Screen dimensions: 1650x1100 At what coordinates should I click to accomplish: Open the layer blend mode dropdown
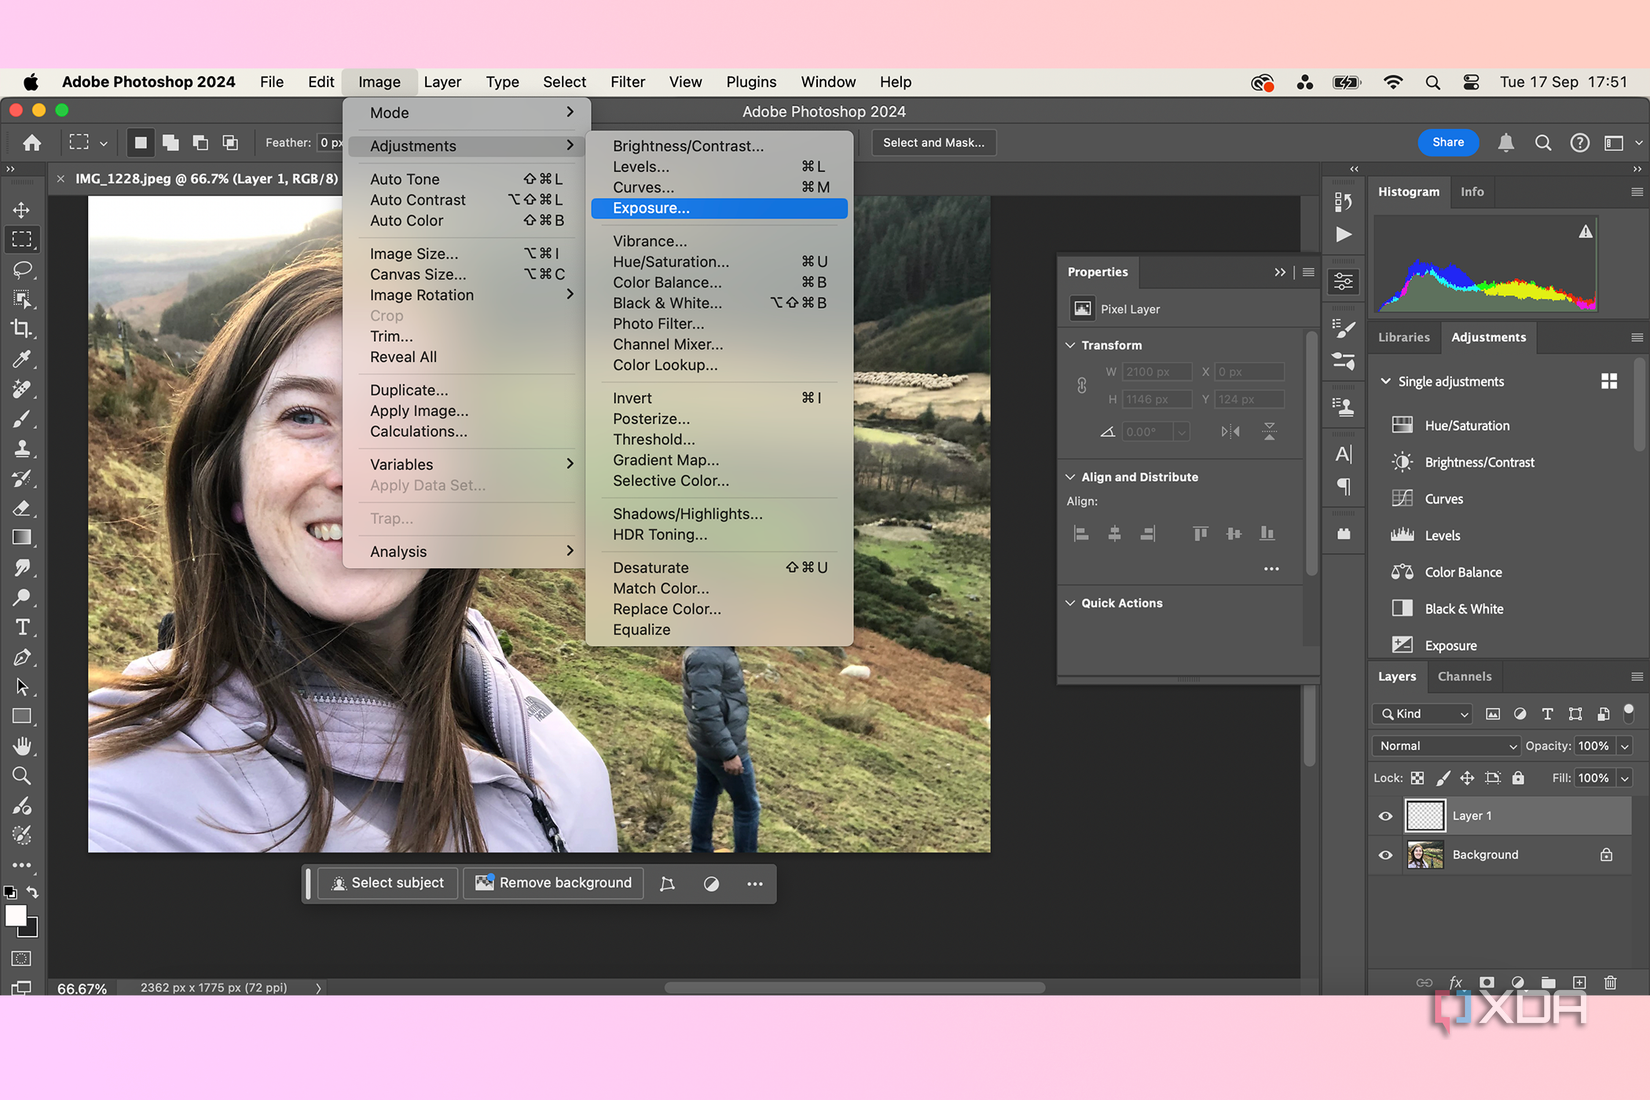1445,745
